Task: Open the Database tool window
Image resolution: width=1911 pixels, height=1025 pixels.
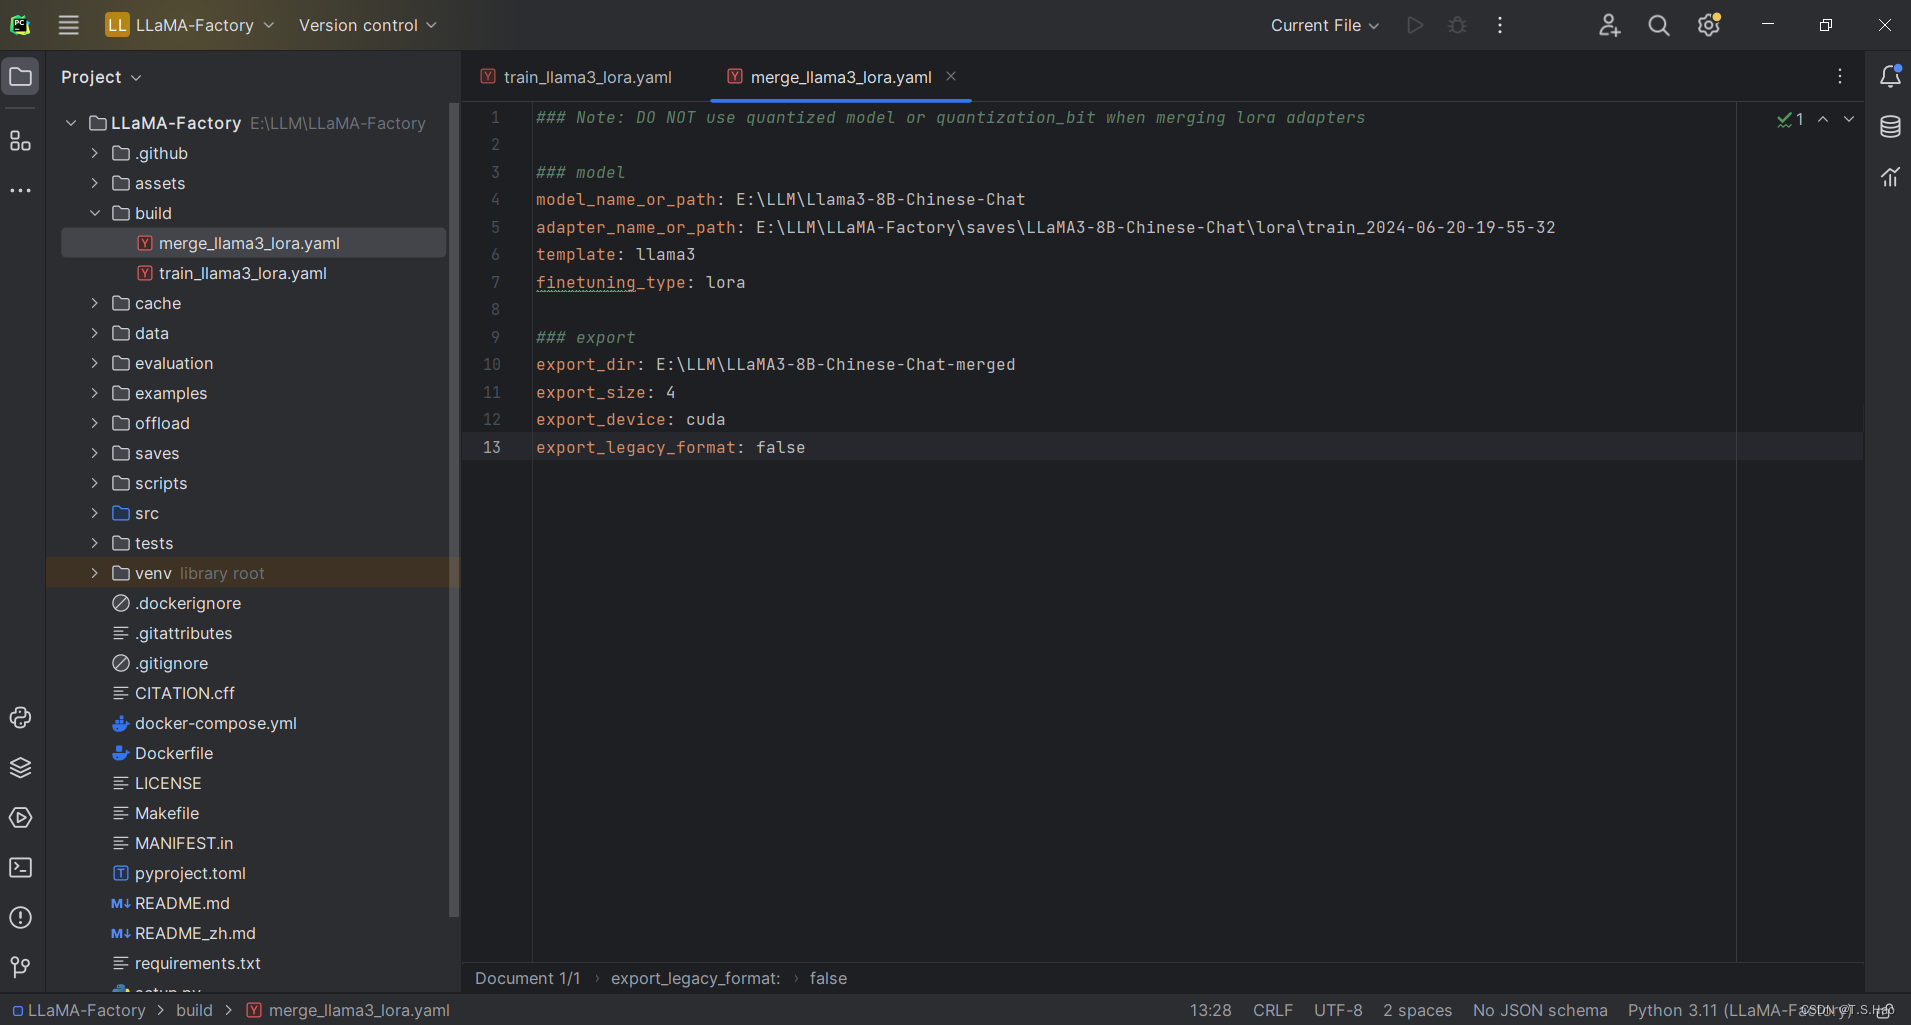Action: click(x=1890, y=127)
